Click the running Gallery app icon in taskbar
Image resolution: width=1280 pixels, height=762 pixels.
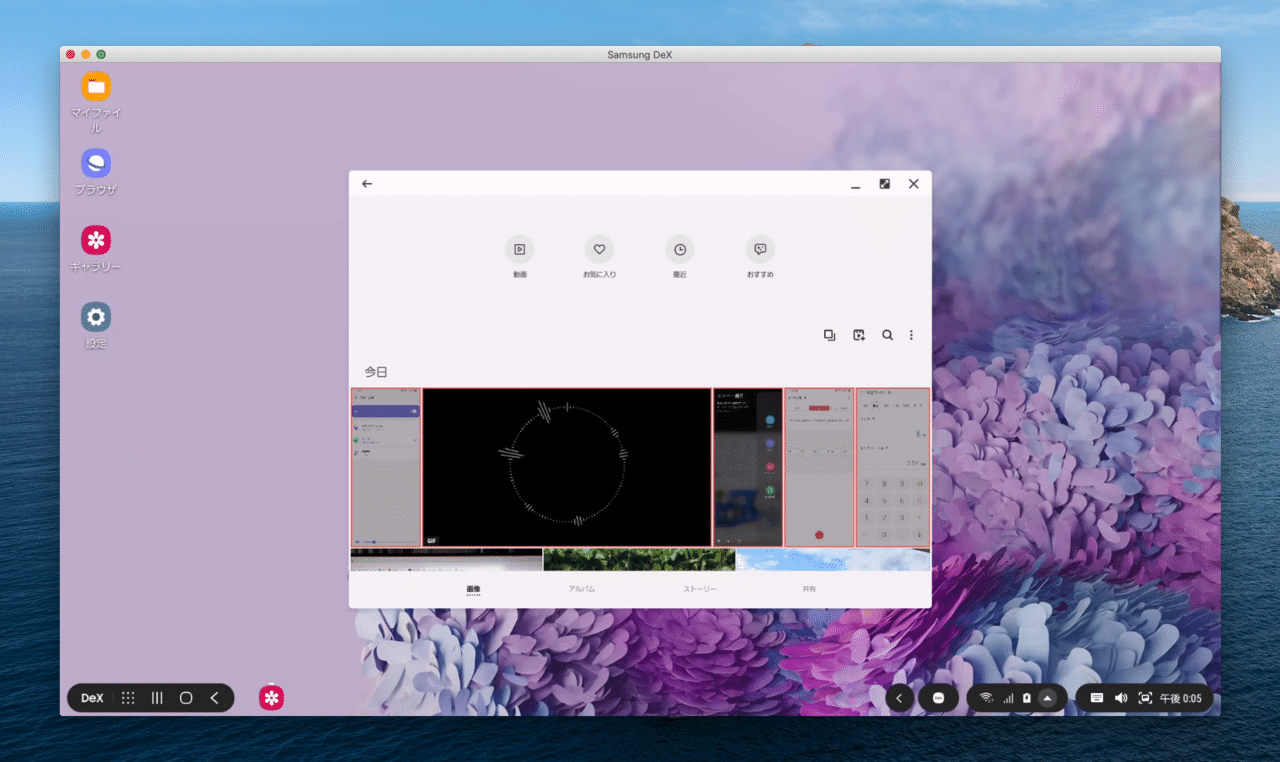272,698
